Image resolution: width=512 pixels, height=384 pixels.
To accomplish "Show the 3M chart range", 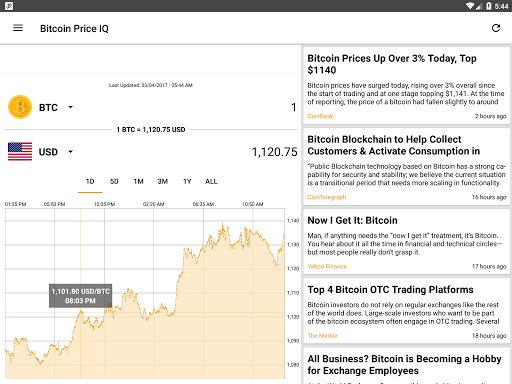I will coord(163,182).
